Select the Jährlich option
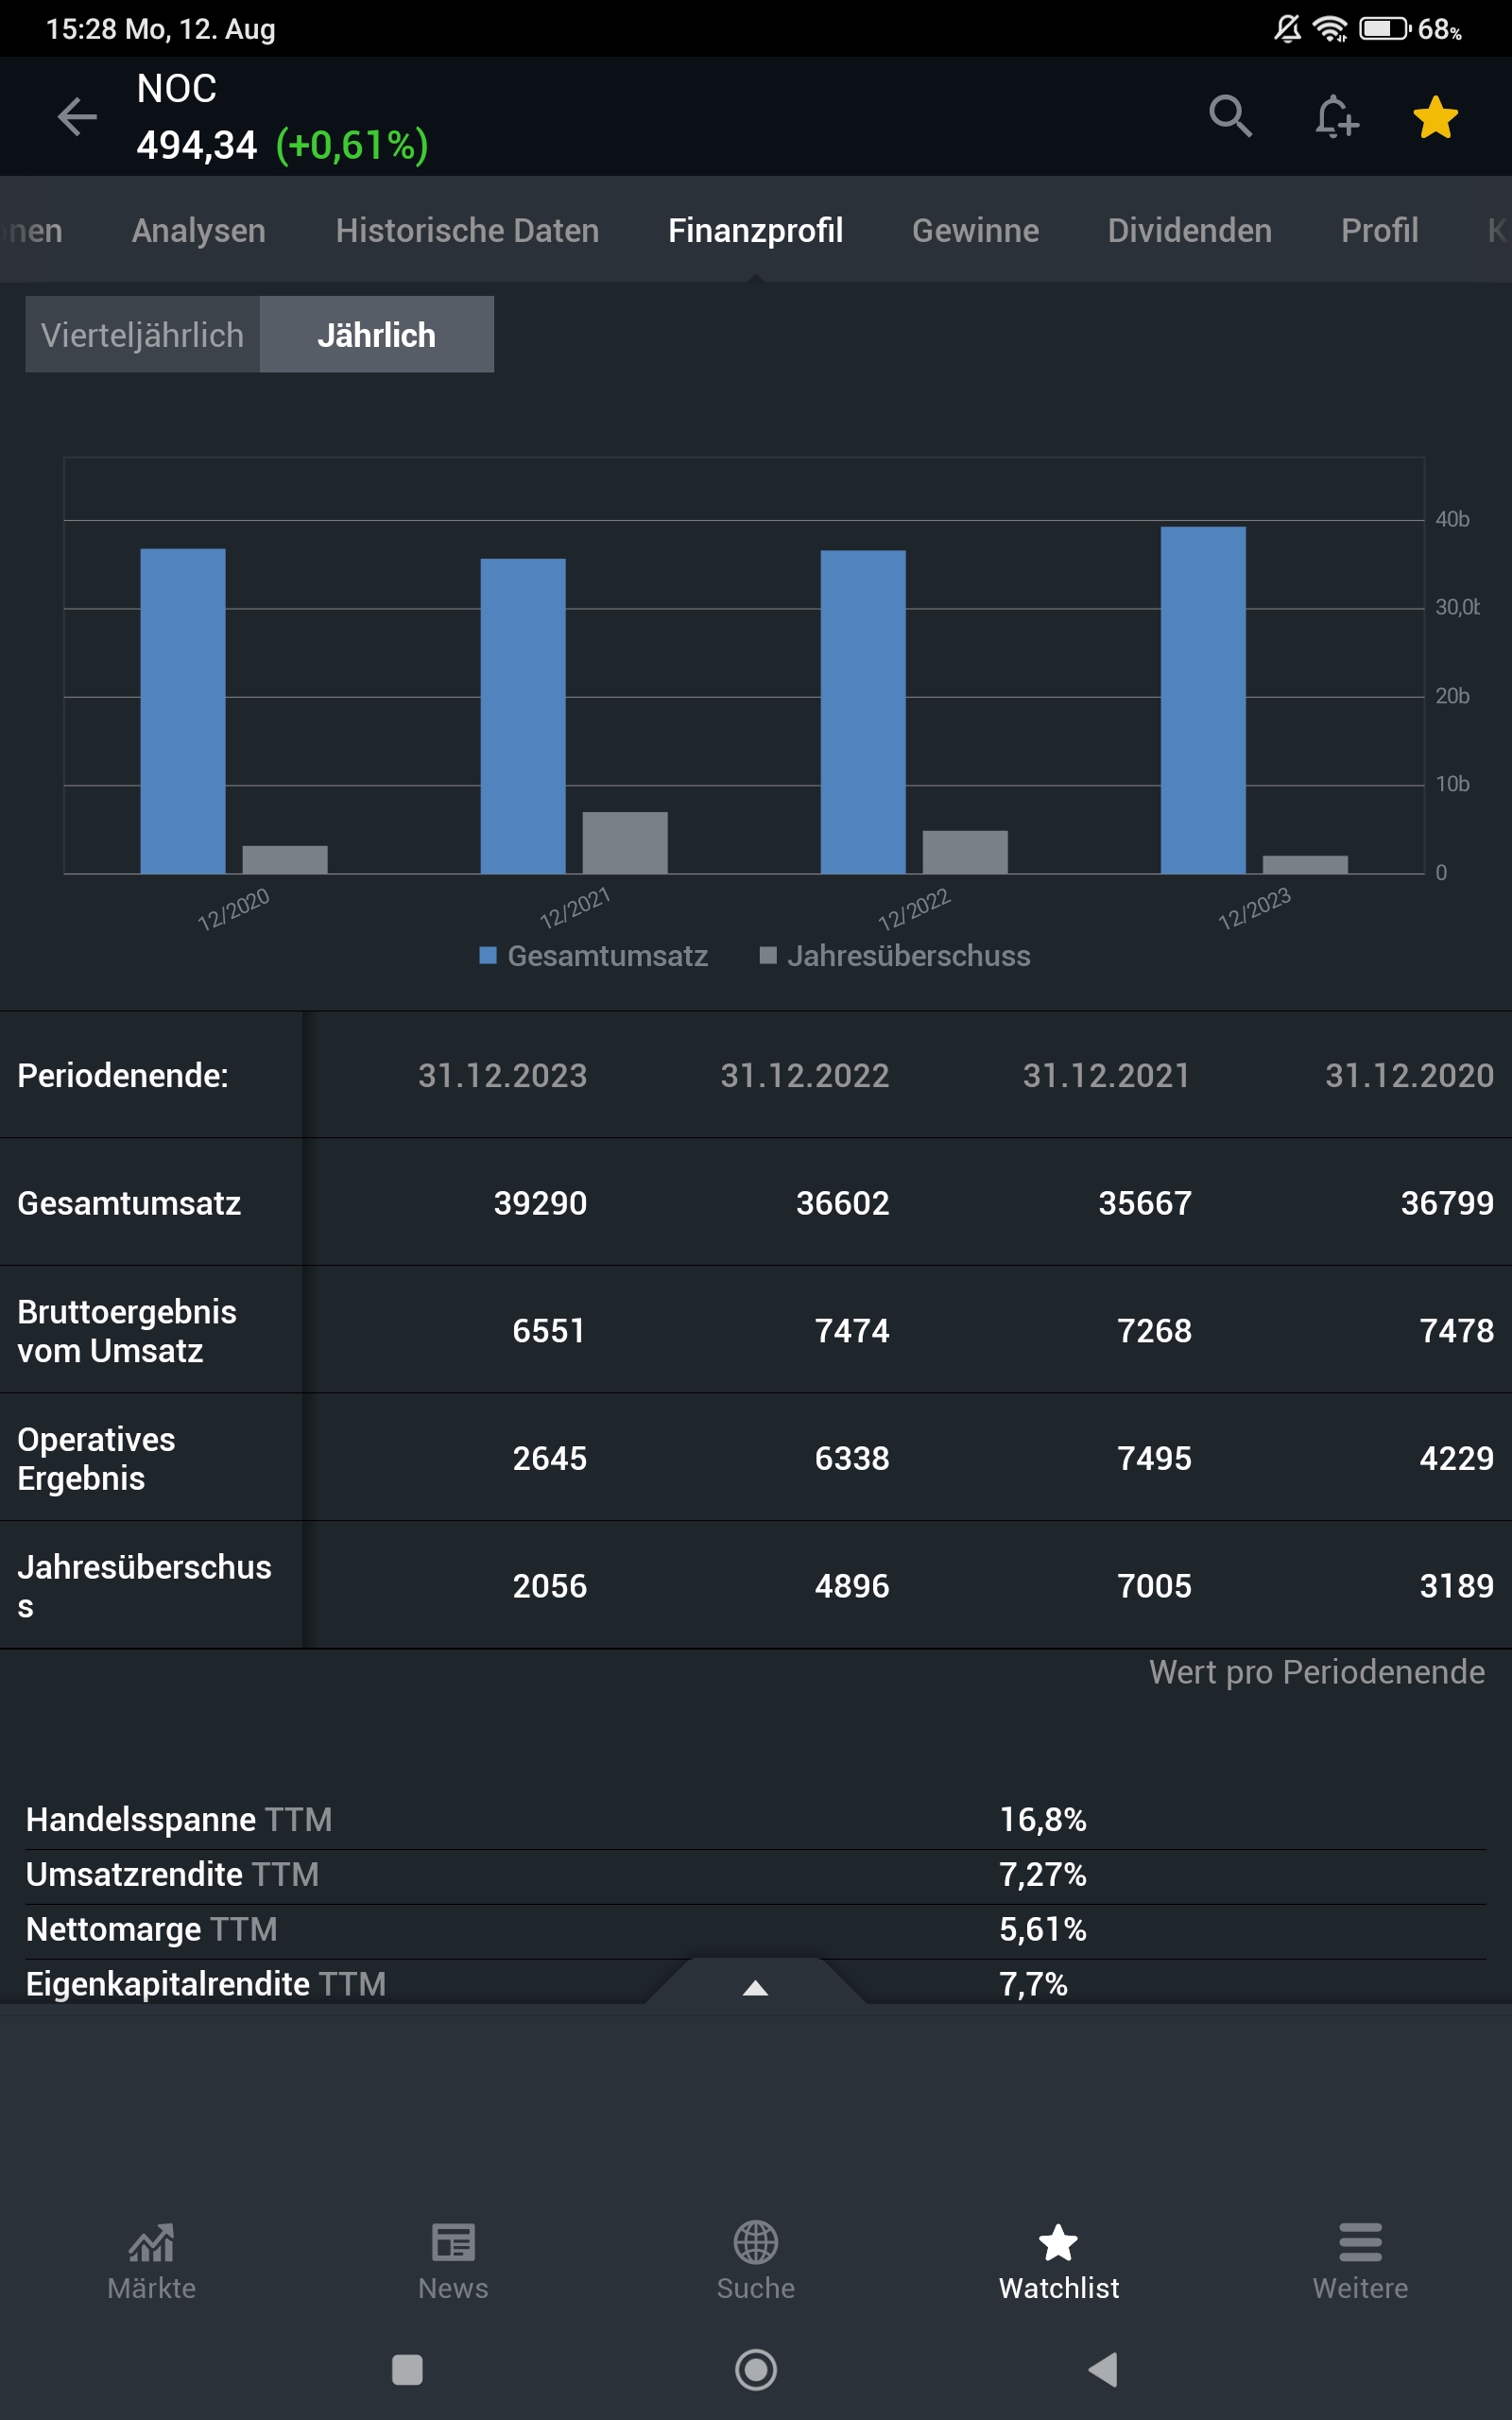 click(x=377, y=334)
